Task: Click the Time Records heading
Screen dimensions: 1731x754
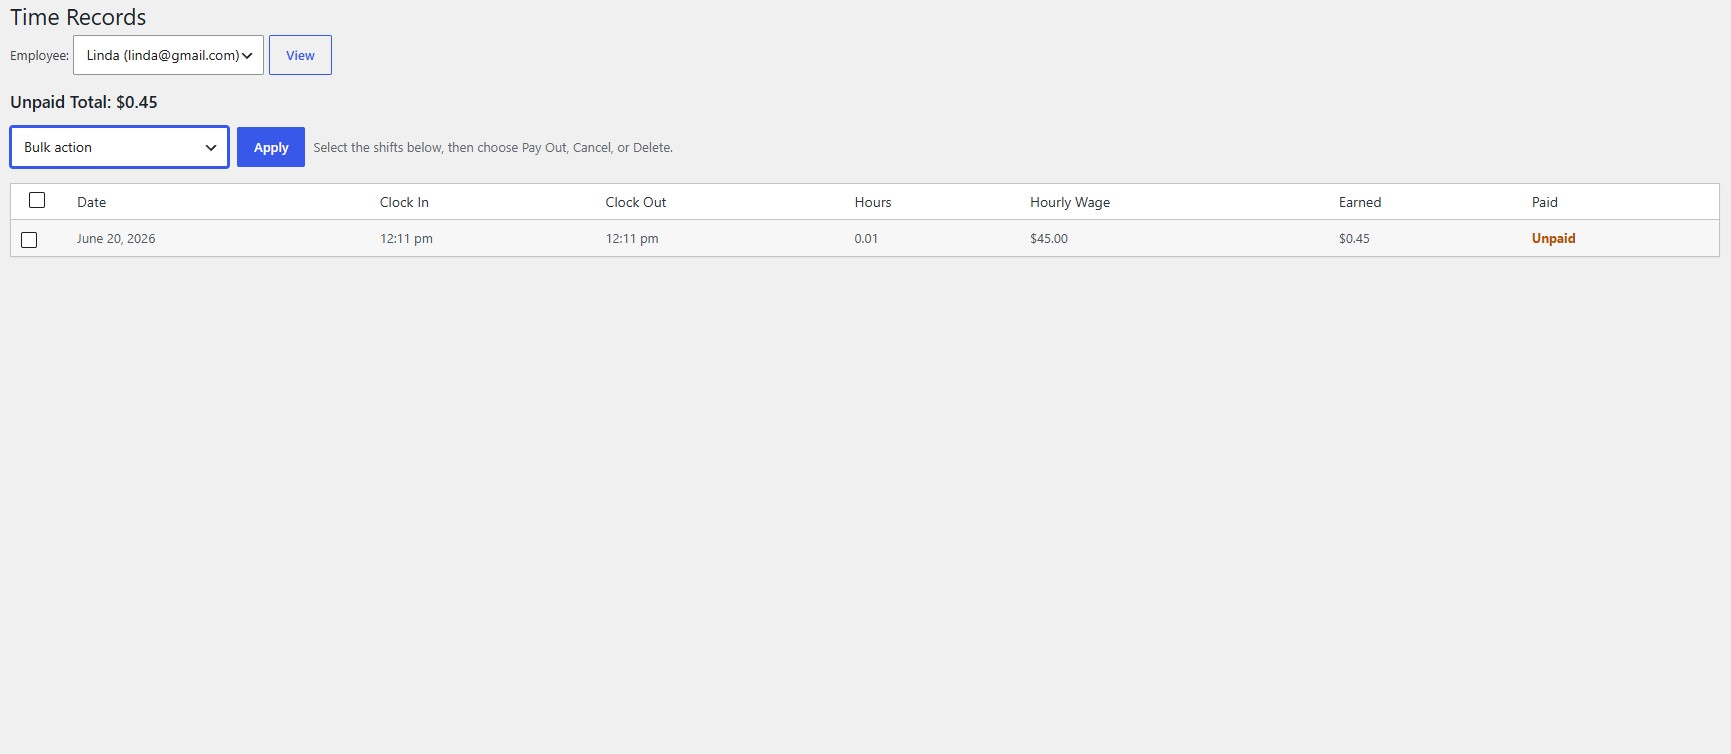Action: (78, 17)
